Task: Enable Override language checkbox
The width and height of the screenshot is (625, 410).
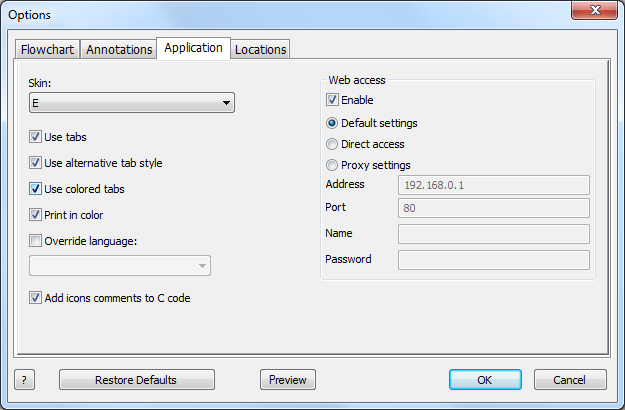Action: pyautogui.click(x=35, y=241)
